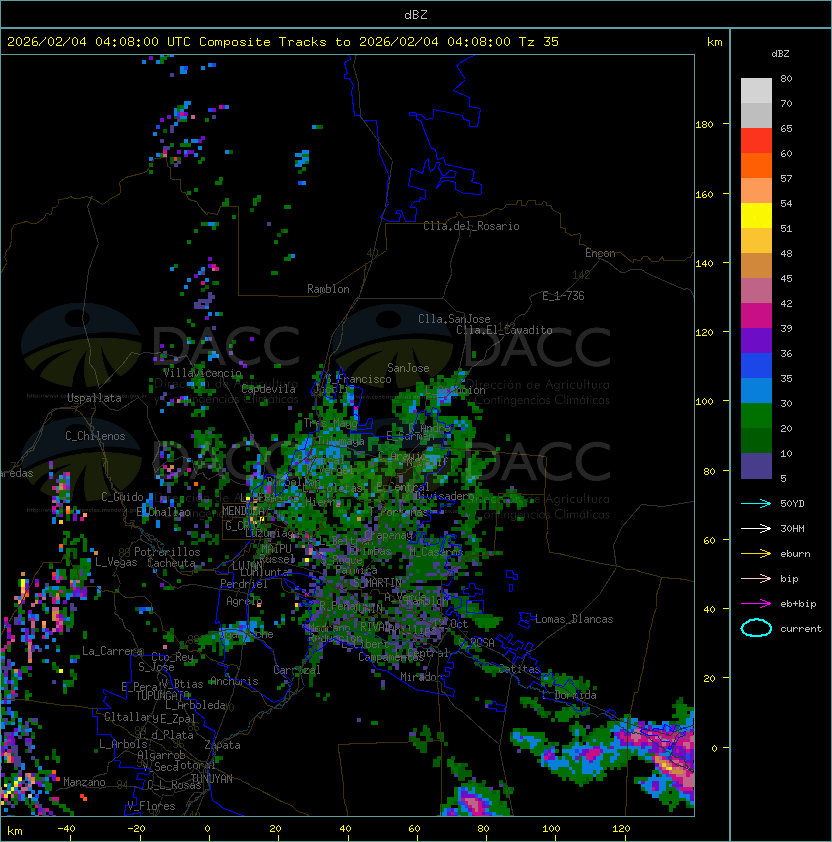Click the magenta eb+bip arrow in legend
Viewport: 832px width, 842px height.
[756, 604]
